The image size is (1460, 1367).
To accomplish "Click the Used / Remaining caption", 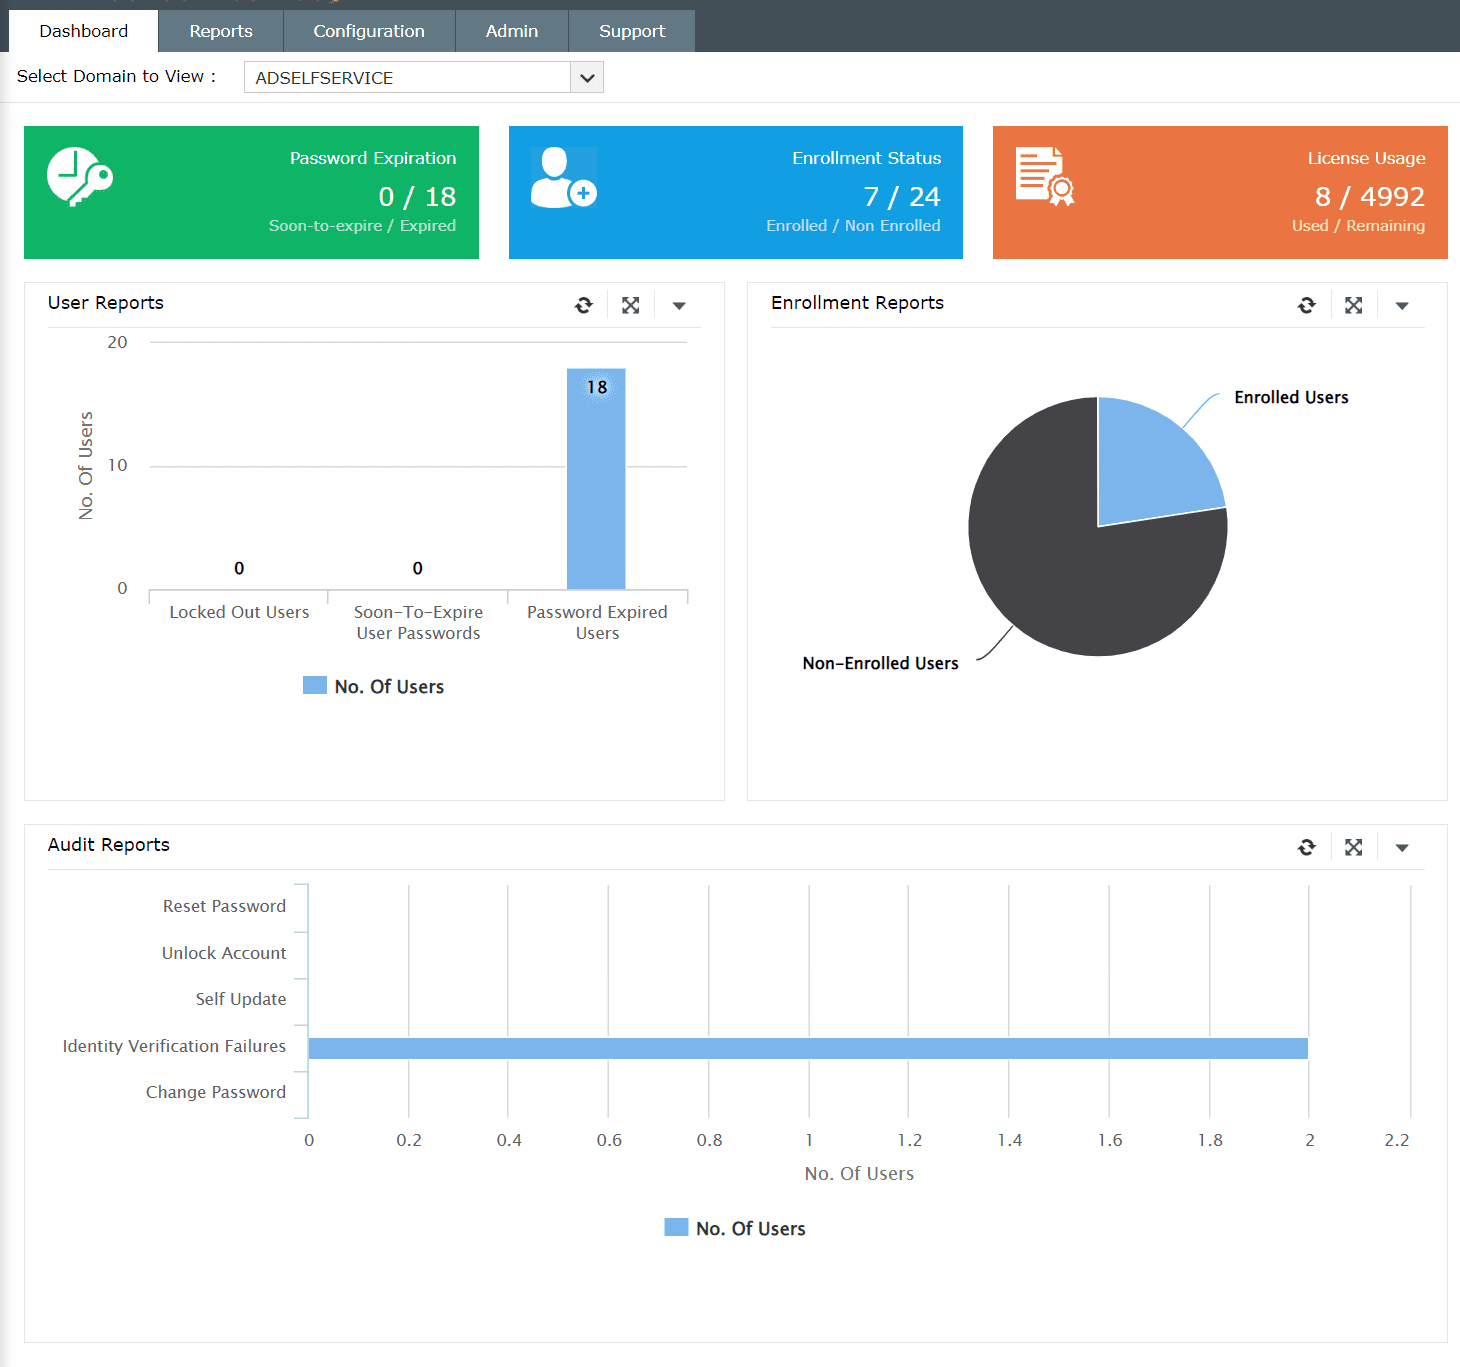I will coord(1358,226).
